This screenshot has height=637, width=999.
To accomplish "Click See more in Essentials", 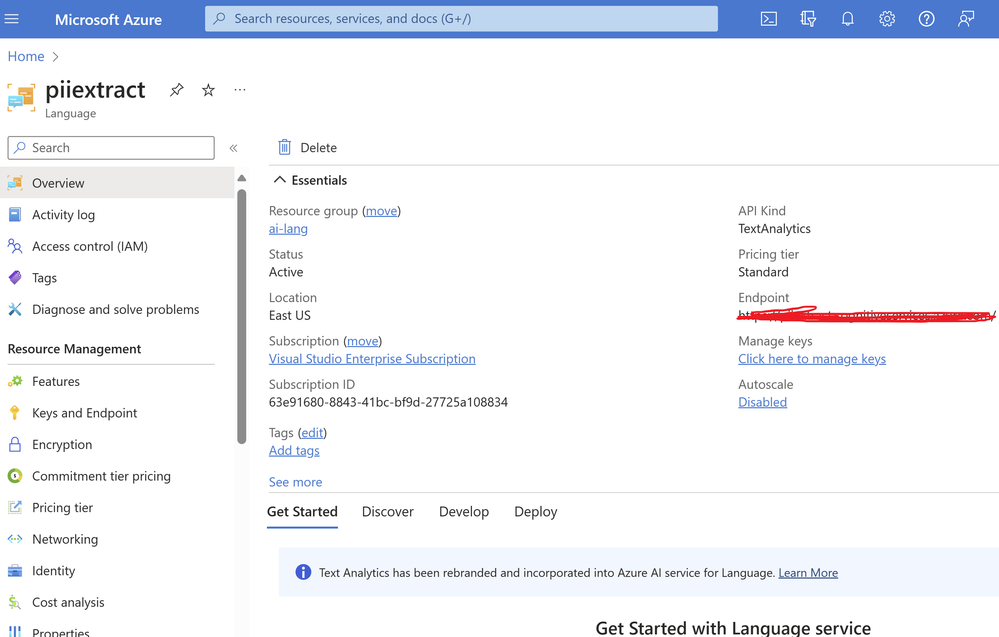I will click(x=296, y=482).
